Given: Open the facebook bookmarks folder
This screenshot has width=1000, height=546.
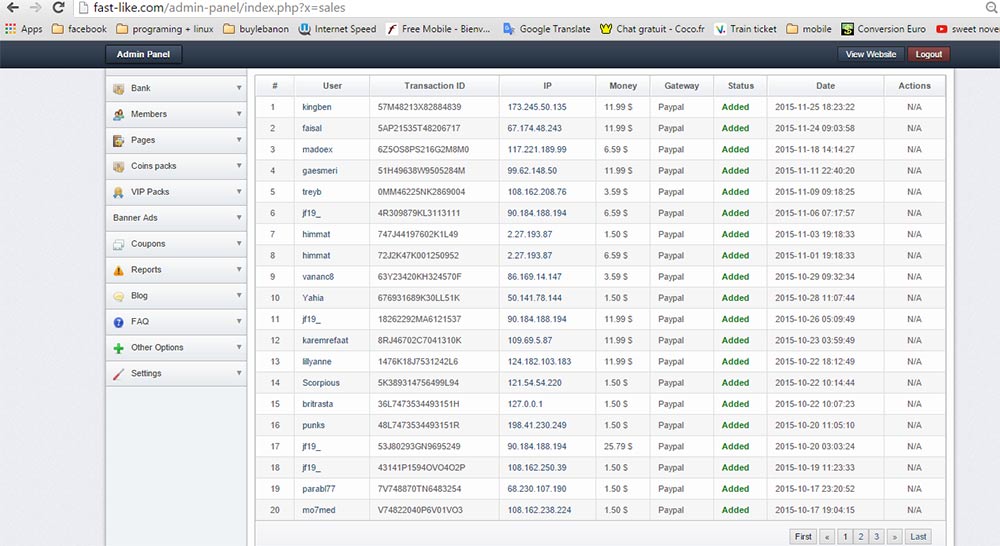Looking at the screenshot, I should [79, 29].
